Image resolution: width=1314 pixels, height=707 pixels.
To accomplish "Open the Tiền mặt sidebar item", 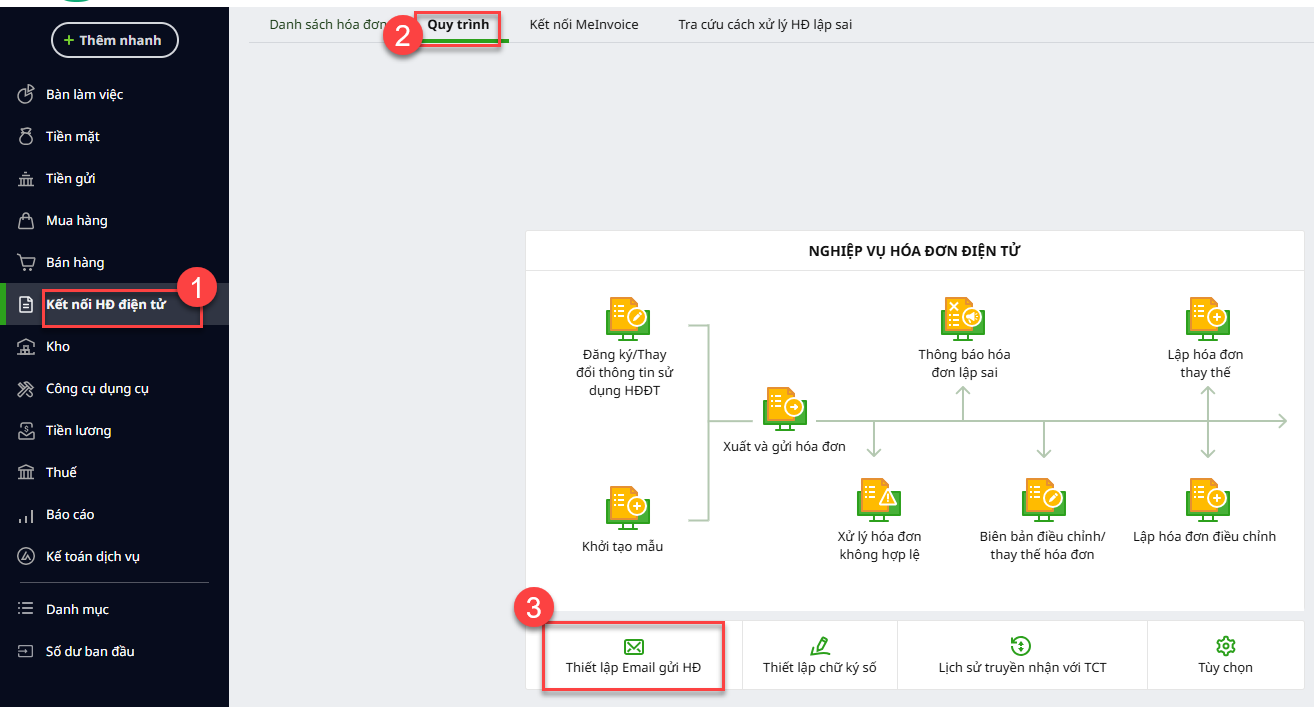I will pos(72,137).
